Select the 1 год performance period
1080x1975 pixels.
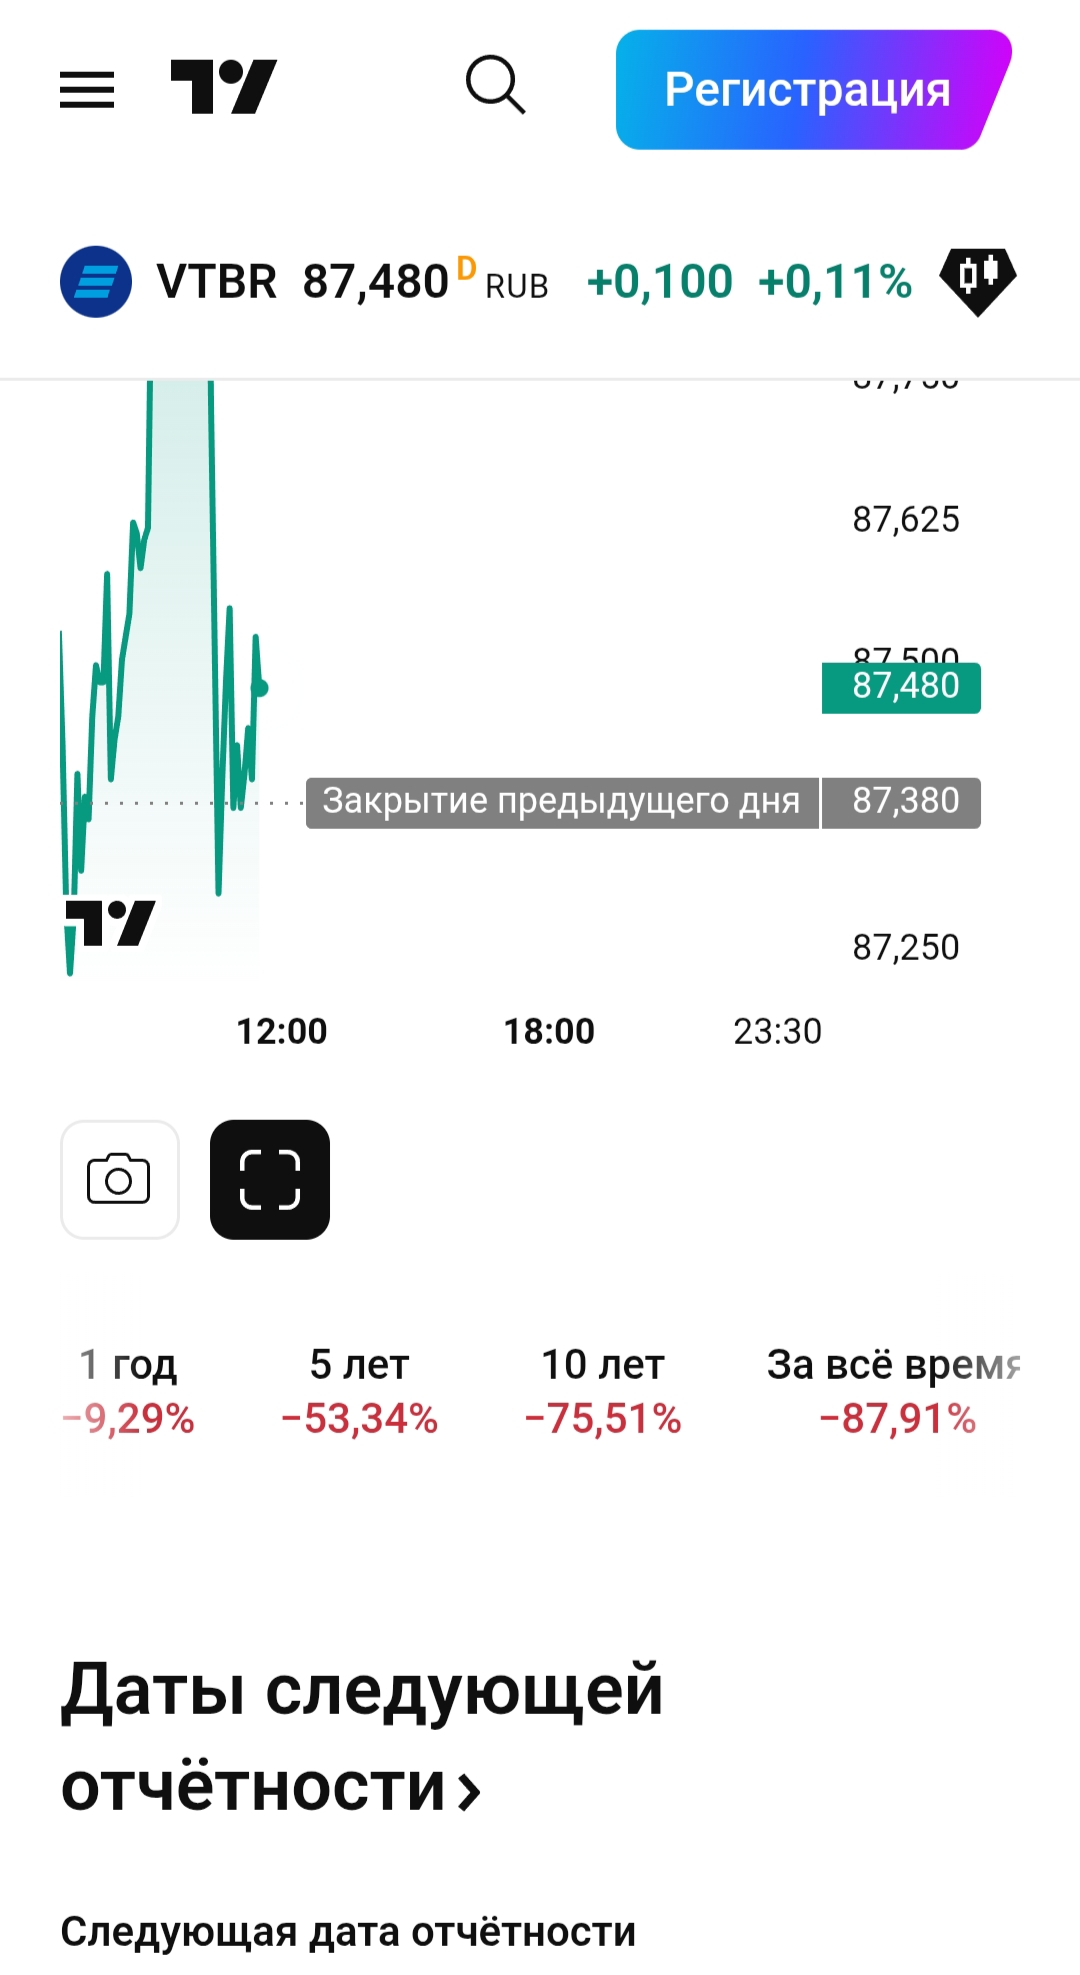tap(128, 1391)
